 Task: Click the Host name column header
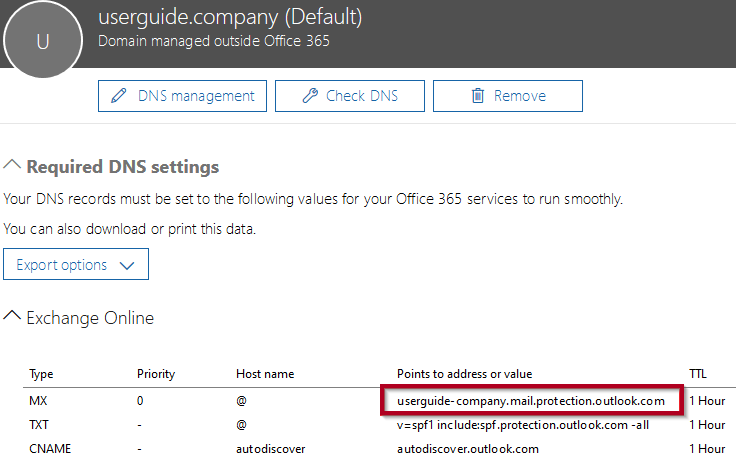tap(265, 374)
